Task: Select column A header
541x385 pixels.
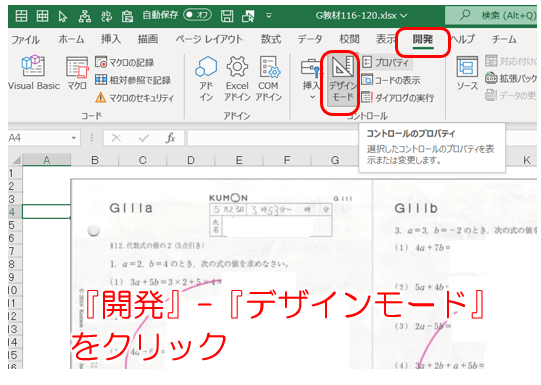Action: click(x=47, y=160)
